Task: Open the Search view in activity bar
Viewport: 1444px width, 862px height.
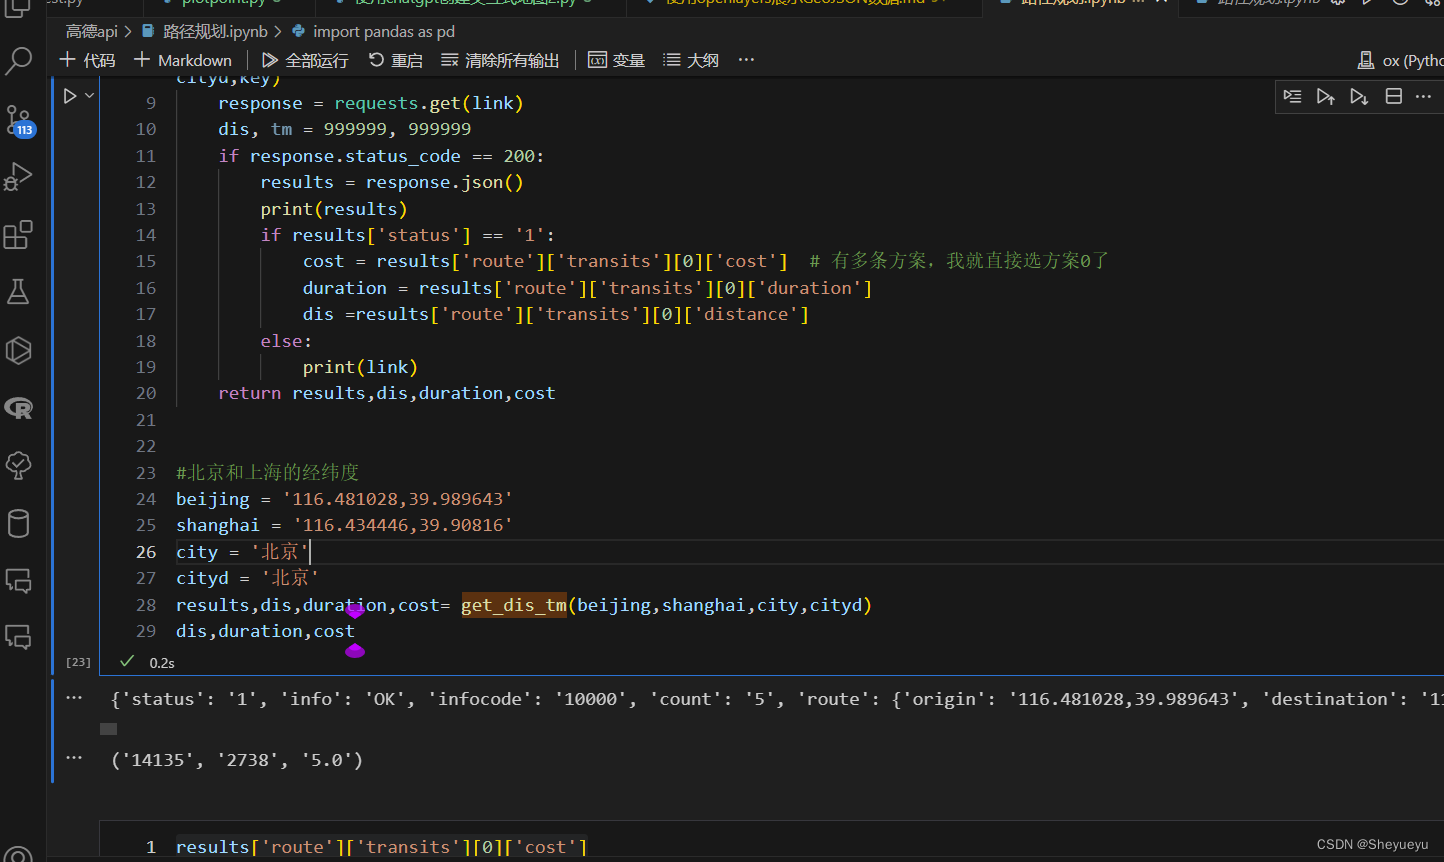Action: [x=19, y=62]
